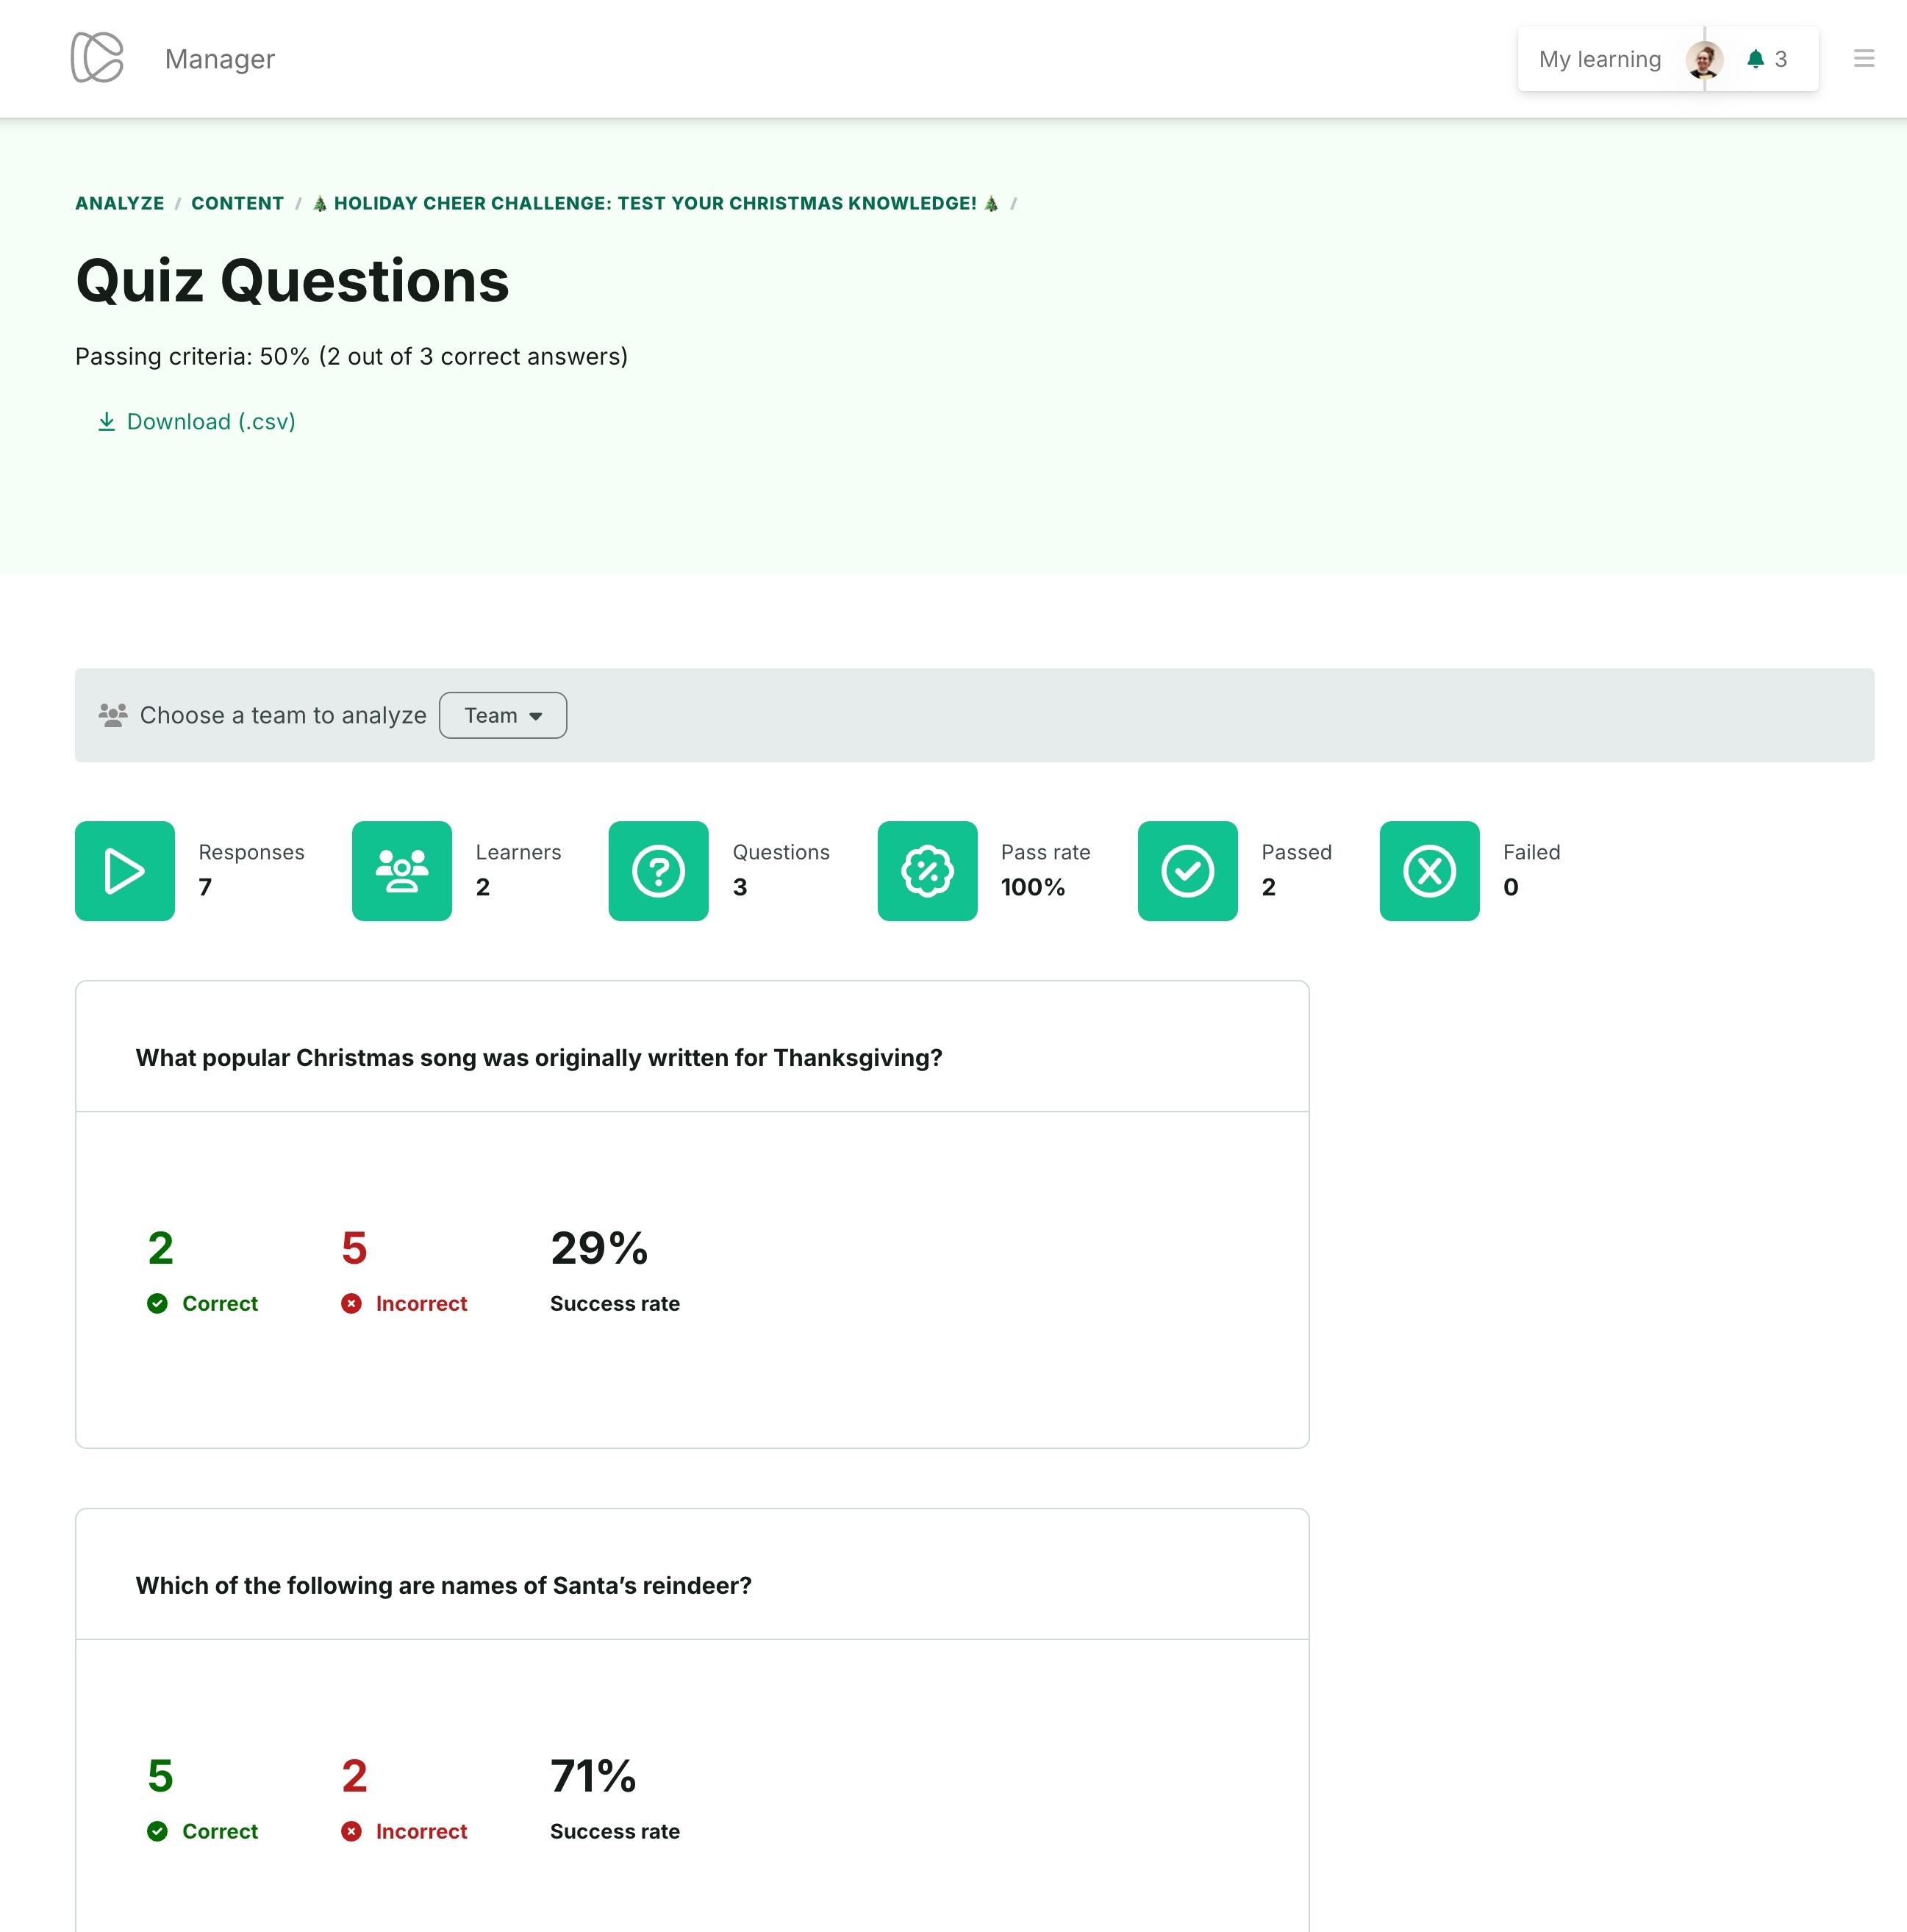Click the user avatar picture

click(1703, 59)
